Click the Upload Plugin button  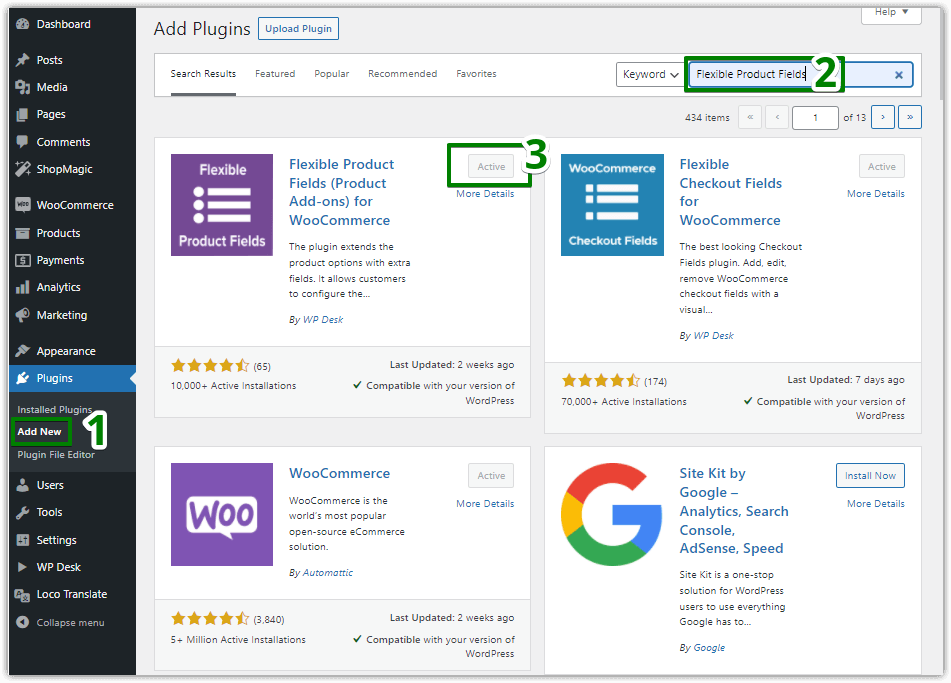click(298, 29)
